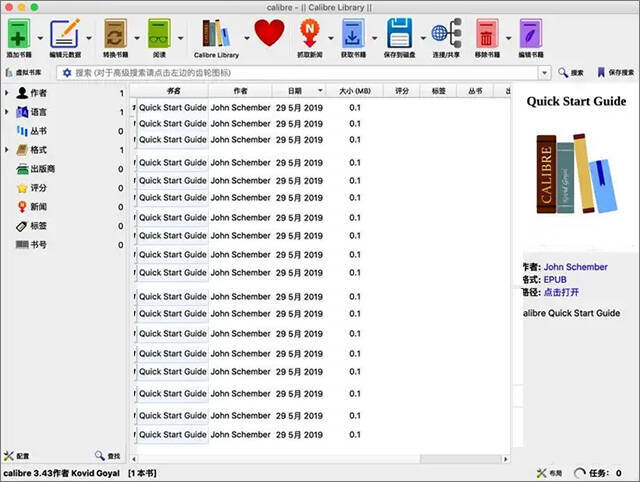Click inside the search input field
This screenshot has width=640, height=482.
[x=300, y=73]
